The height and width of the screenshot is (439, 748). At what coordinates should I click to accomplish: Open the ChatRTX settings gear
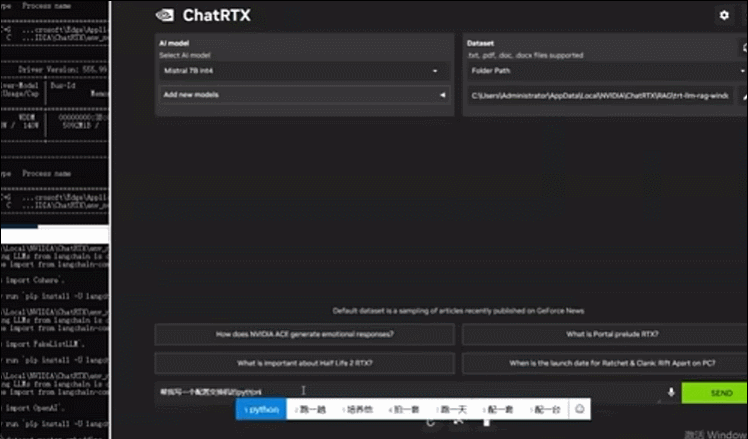tap(723, 15)
